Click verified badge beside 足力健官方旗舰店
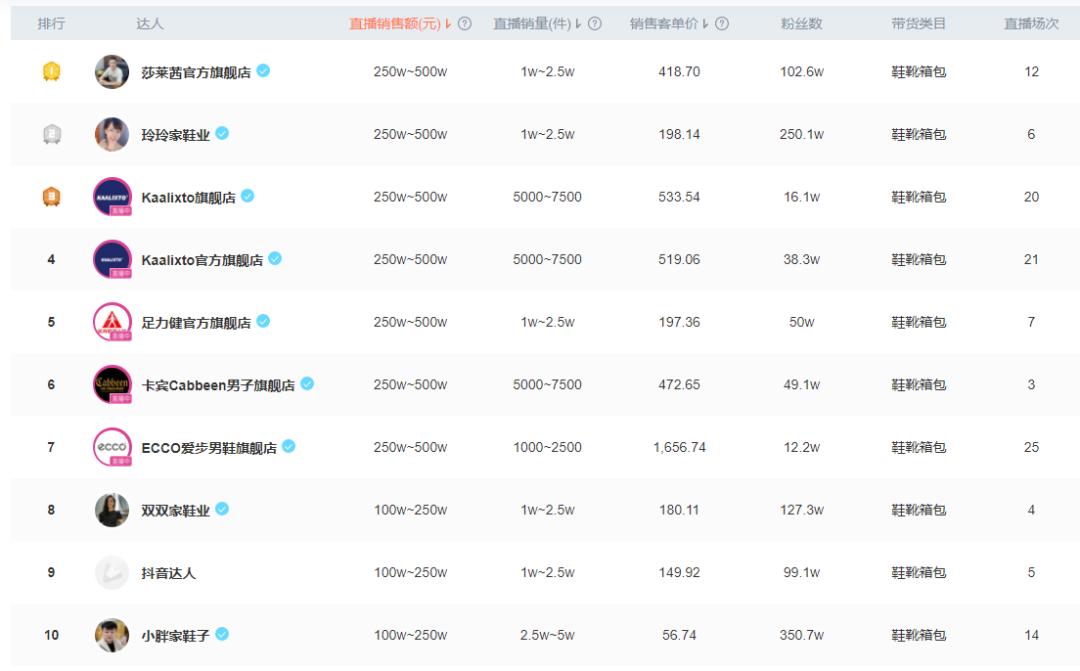 pos(263,321)
